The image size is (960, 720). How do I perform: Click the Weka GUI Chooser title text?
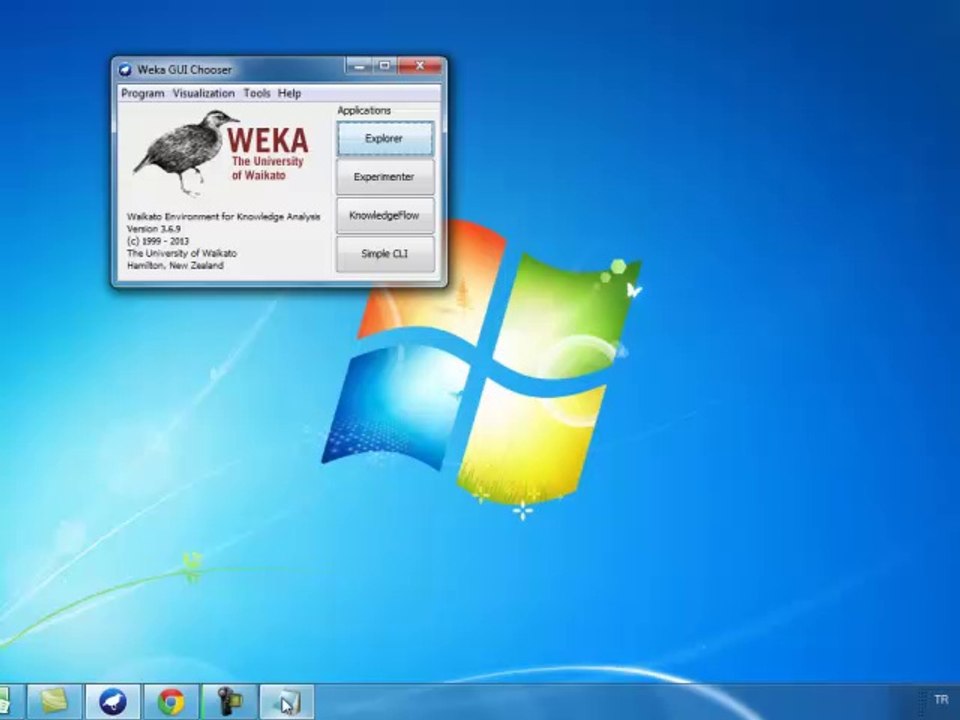184,70
